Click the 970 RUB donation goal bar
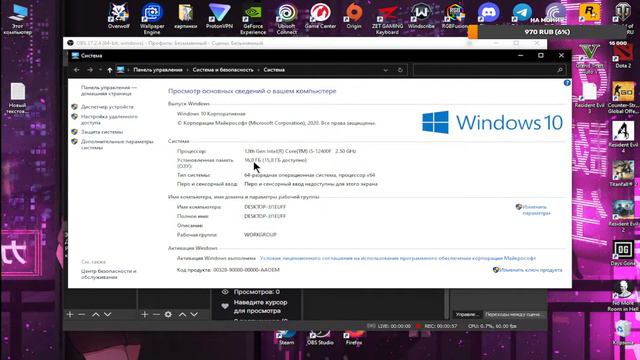The height and width of the screenshot is (360, 640). [x=547, y=32]
